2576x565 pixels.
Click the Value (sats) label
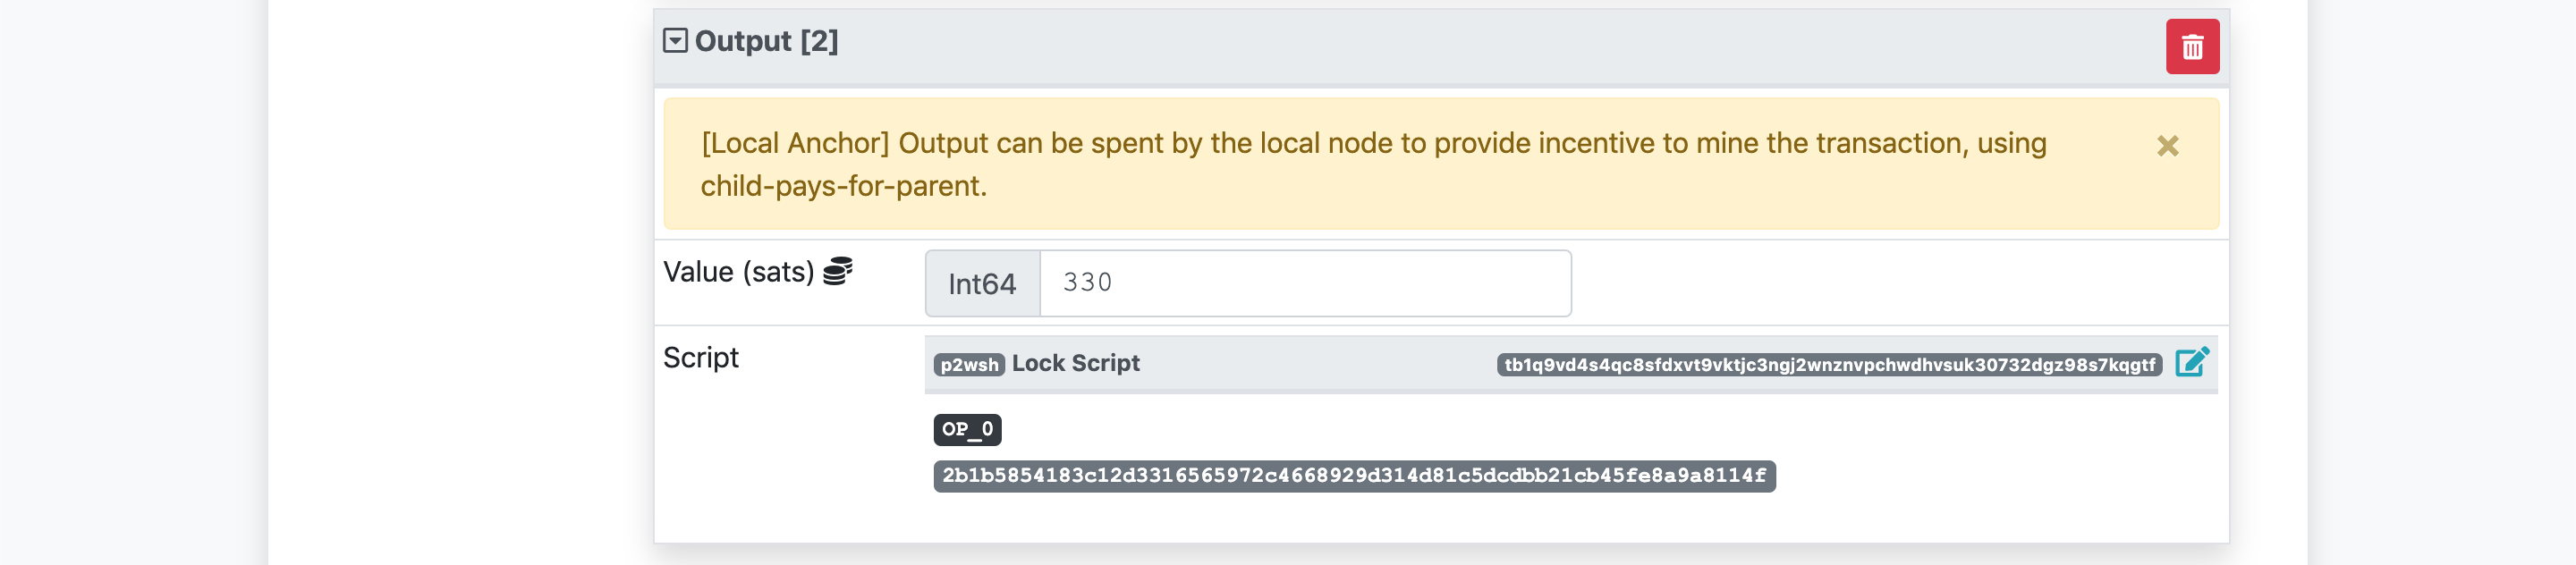coord(738,272)
